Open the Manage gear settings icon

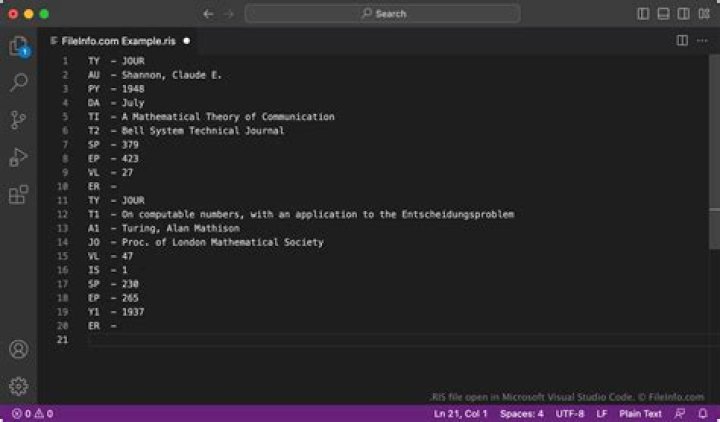coord(18,386)
